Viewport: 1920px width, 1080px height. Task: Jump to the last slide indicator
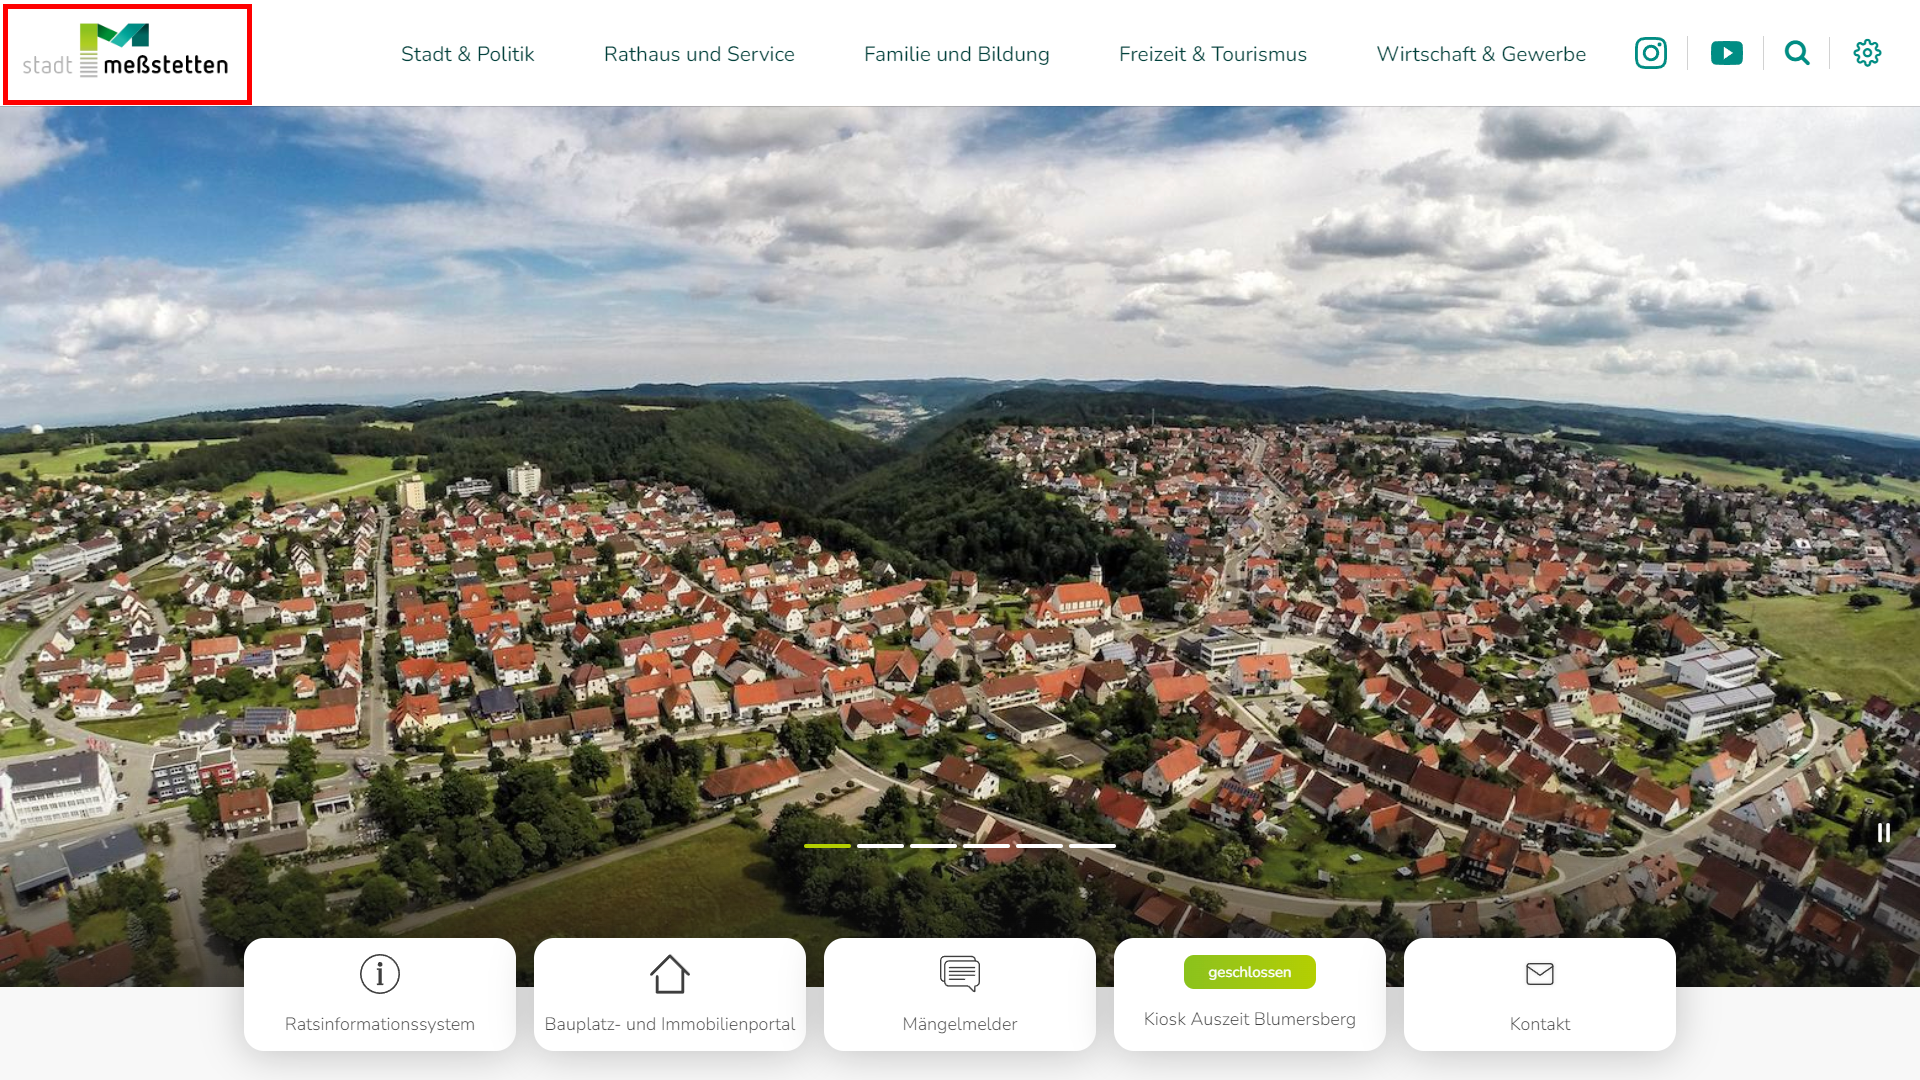click(x=1092, y=846)
